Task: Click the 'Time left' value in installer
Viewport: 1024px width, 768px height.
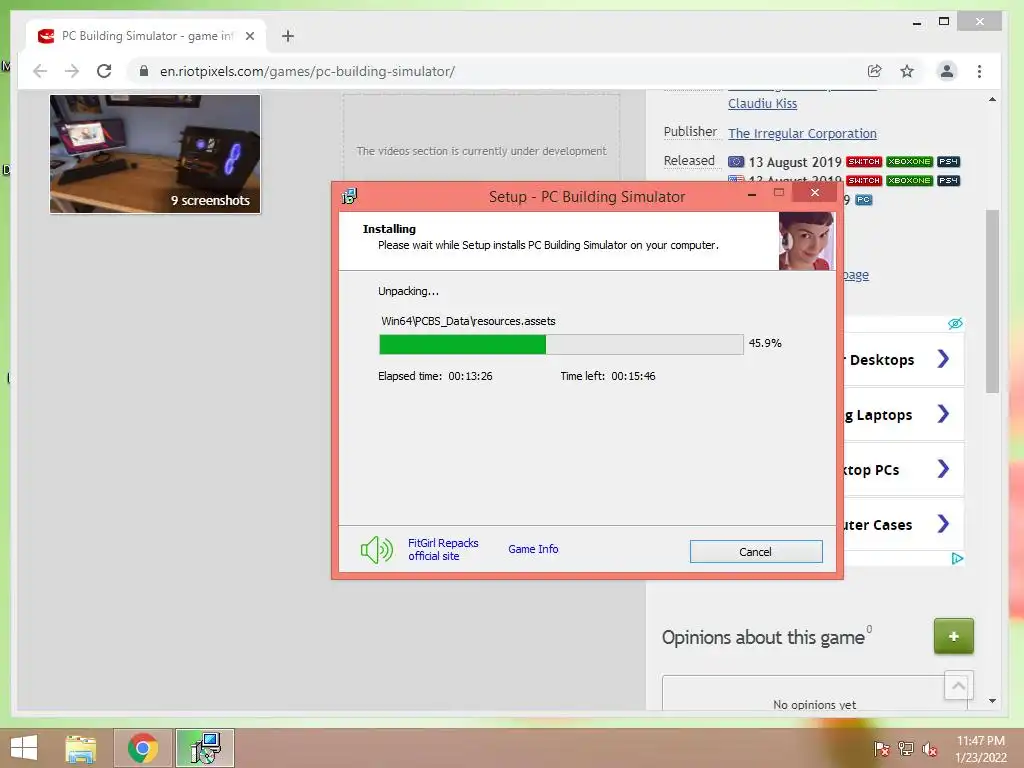Action: [x=633, y=376]
